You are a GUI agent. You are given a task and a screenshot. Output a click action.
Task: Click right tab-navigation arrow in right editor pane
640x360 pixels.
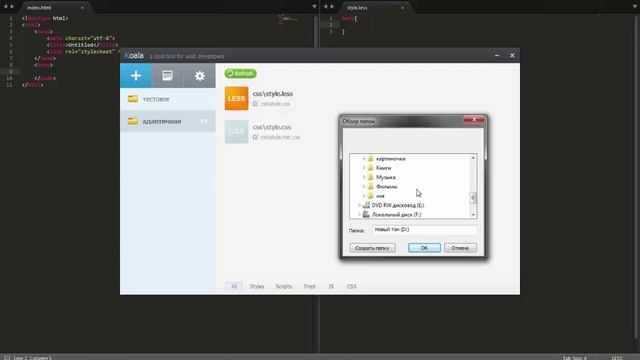(x=332, y=7)
